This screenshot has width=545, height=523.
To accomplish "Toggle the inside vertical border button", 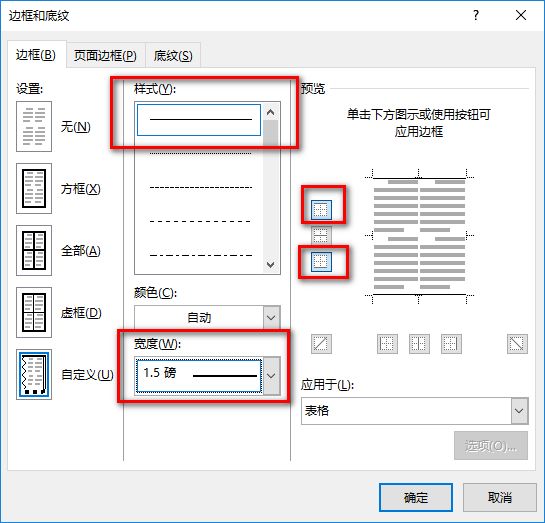I will (419, 344).
